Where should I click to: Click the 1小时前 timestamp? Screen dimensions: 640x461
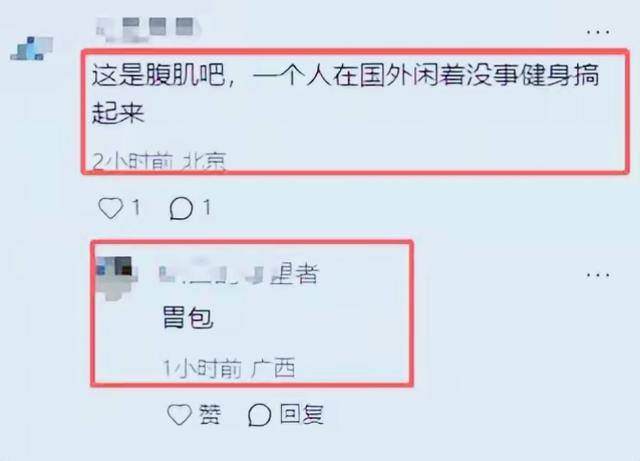point(202,368)
